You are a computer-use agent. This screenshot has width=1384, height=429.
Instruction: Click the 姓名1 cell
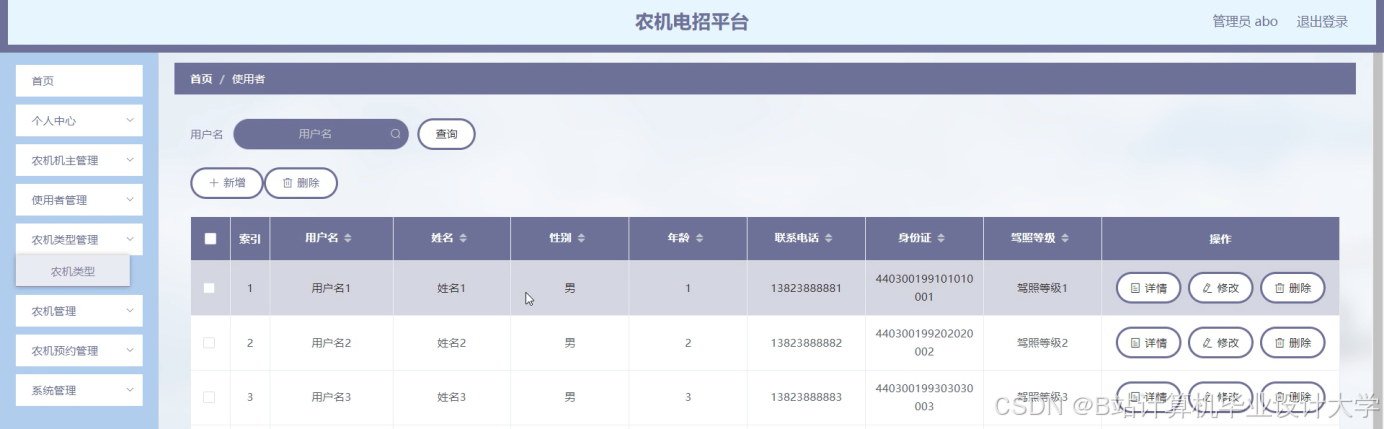coord(452,288)
